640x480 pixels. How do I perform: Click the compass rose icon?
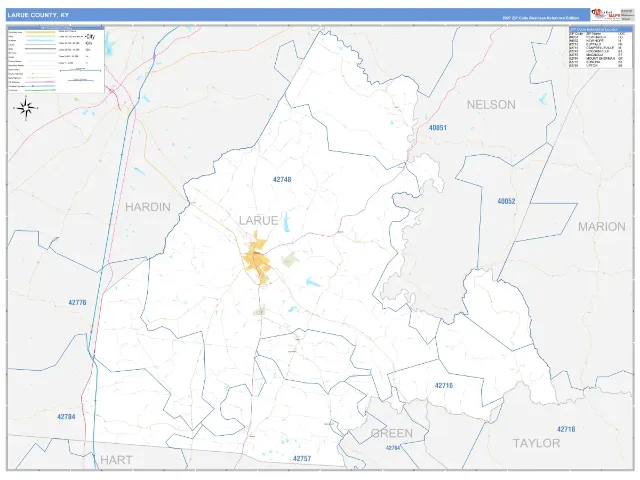26,108
